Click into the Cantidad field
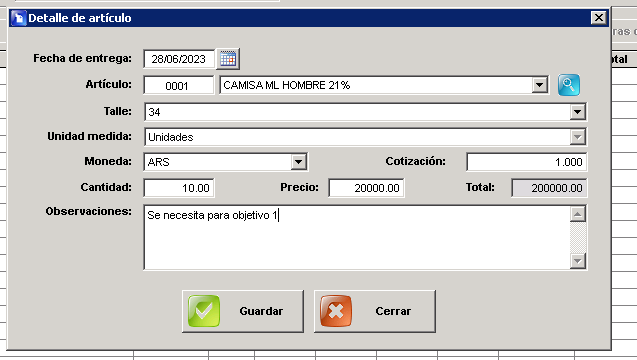The height and width of the screenshot is (360, 637). 179,188
